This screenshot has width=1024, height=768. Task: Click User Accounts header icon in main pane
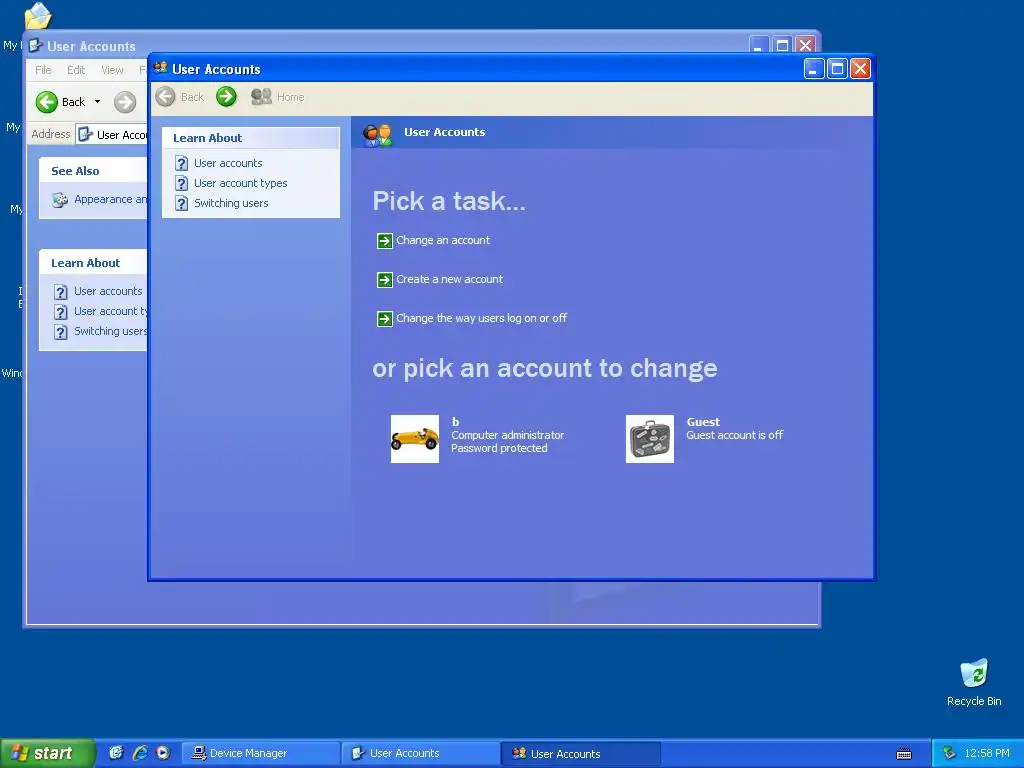point(377,134)
